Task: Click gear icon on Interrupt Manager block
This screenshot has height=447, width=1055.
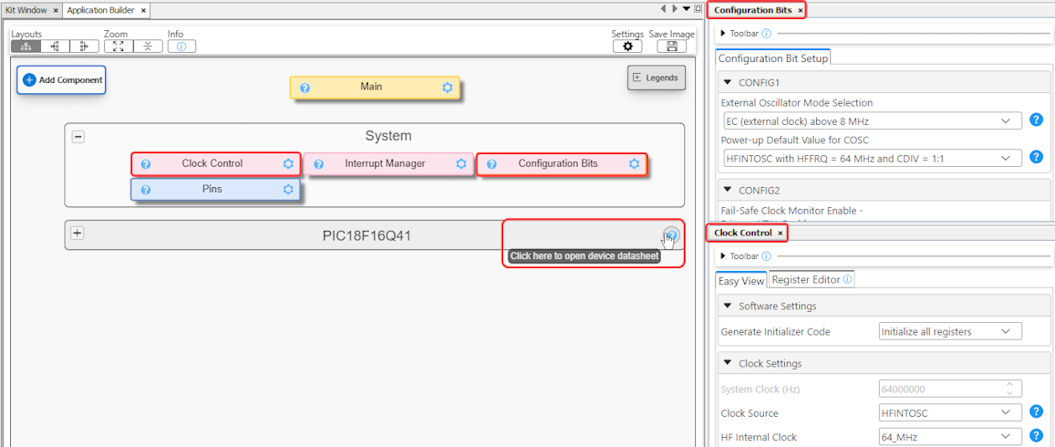Action: coord(461,164)
